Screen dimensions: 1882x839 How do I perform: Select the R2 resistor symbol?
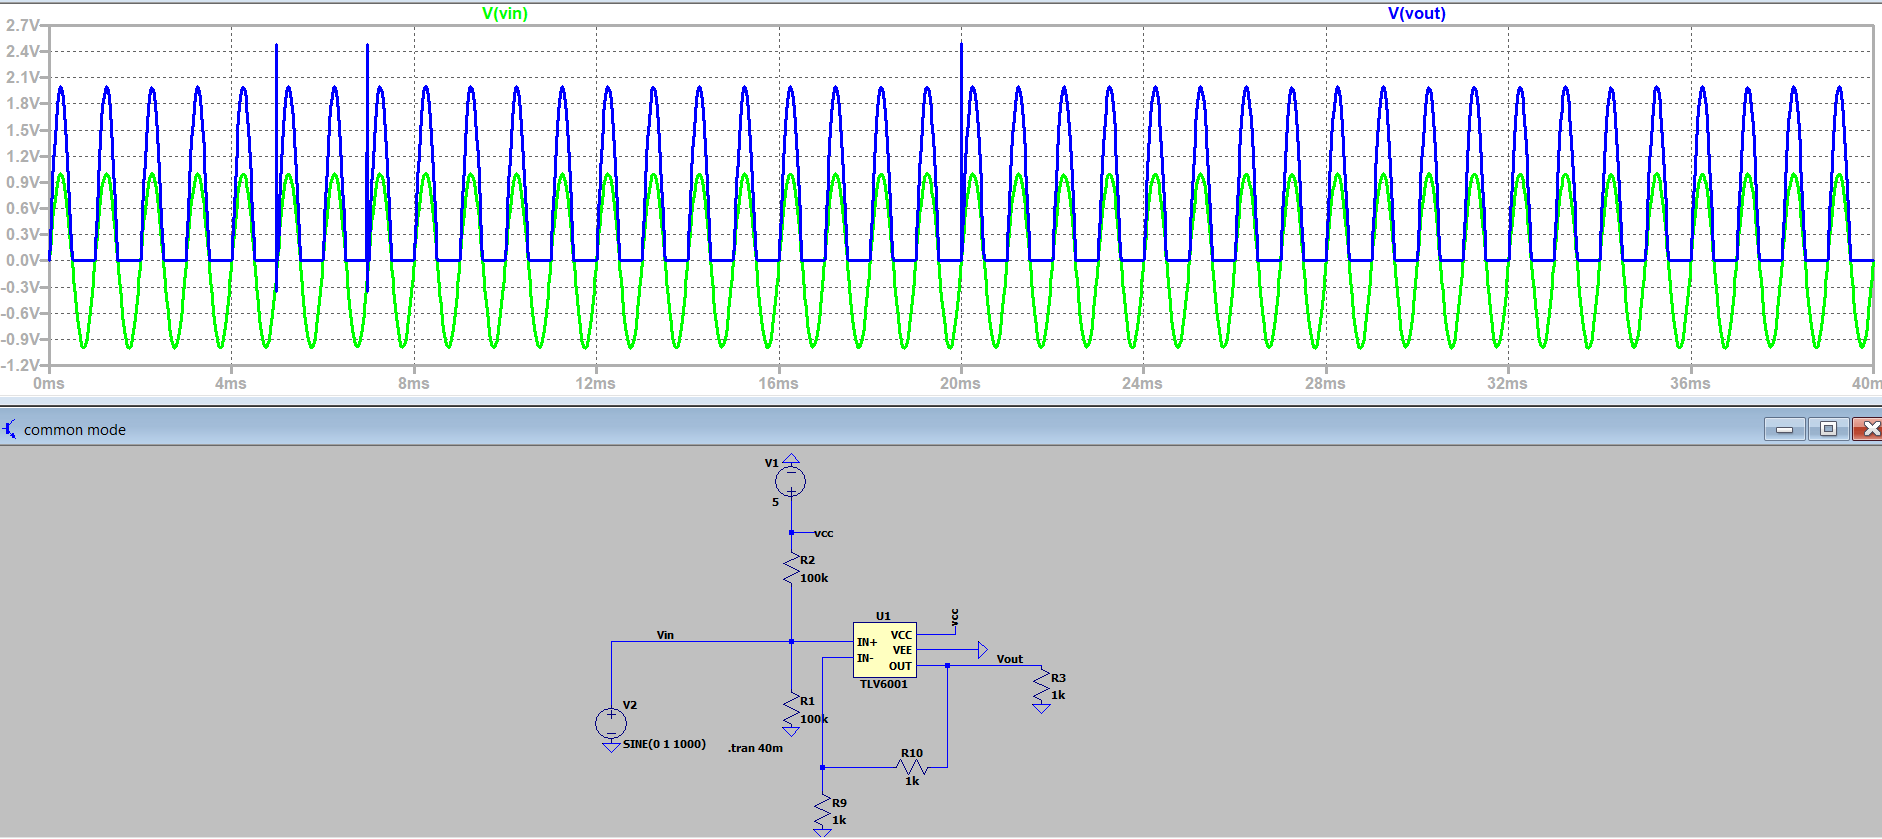pos(791,569)
